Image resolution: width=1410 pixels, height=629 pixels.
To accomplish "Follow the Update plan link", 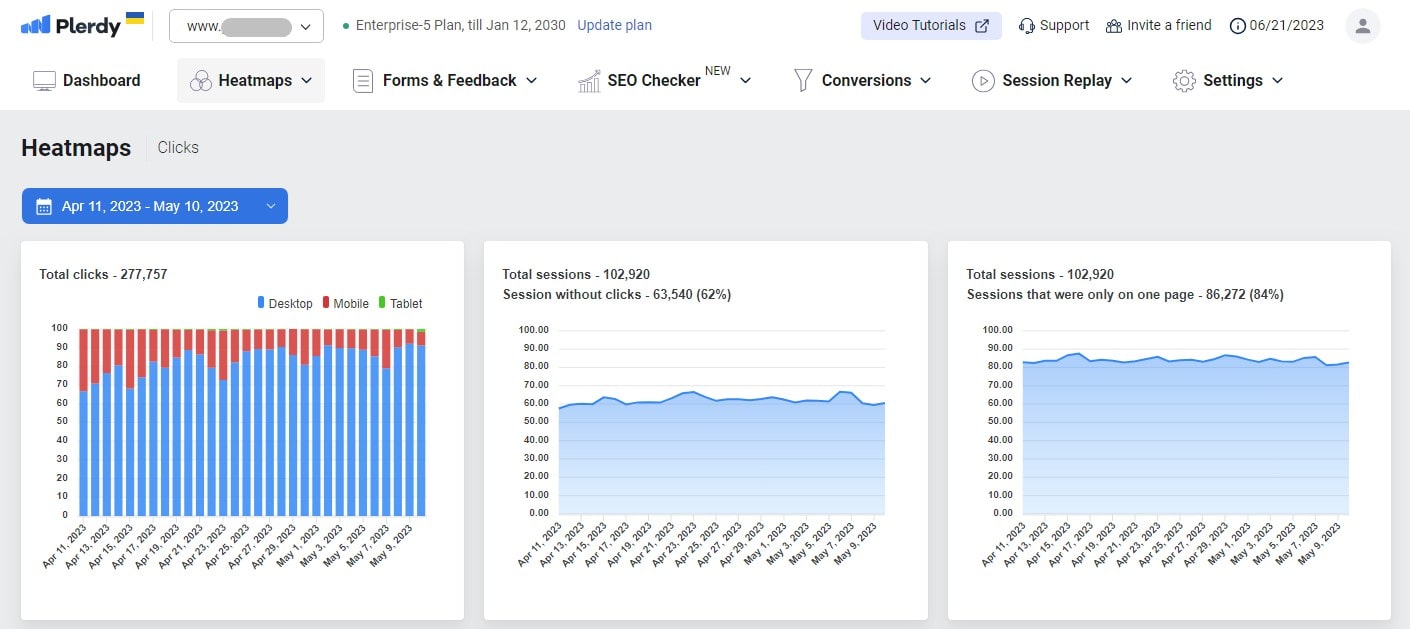I will point(614,25).
